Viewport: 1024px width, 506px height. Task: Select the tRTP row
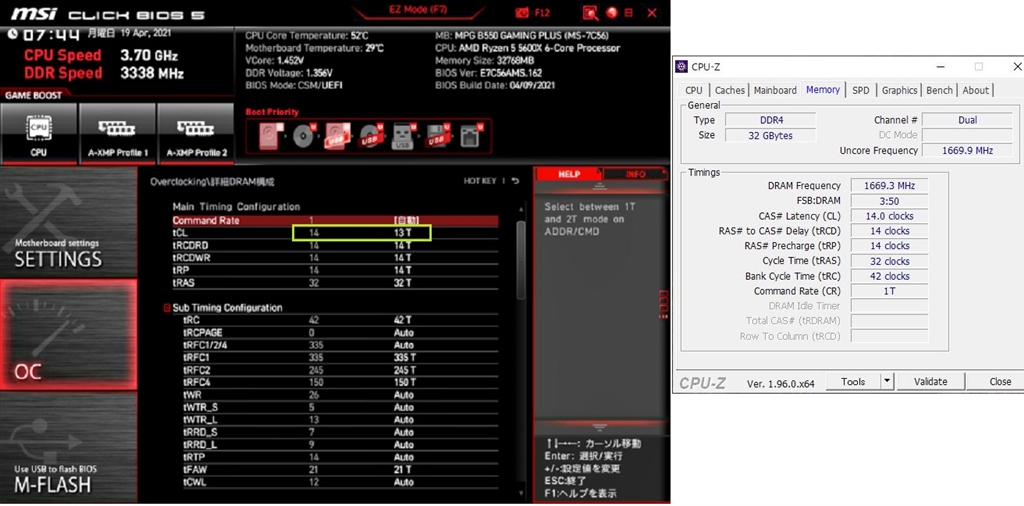340,457
